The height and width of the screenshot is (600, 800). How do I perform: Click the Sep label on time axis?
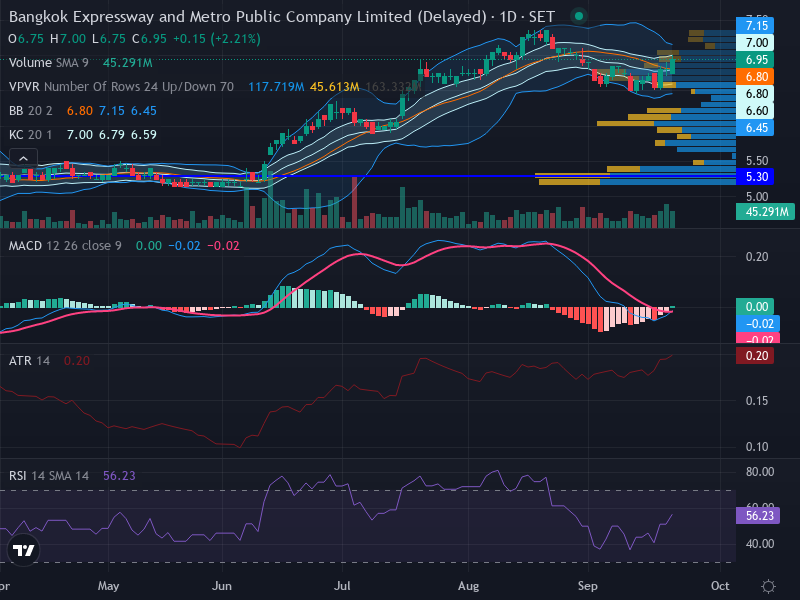587,586
